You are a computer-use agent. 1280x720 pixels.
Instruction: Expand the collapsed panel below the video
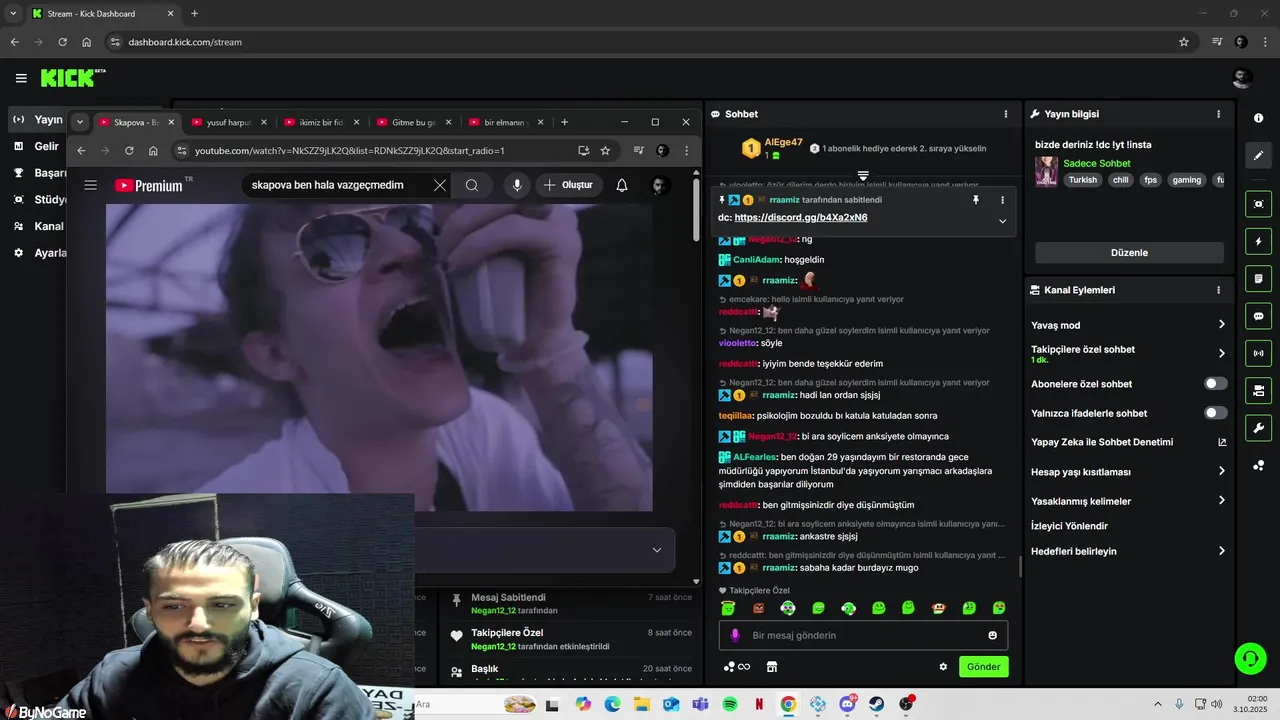(657, 550)
